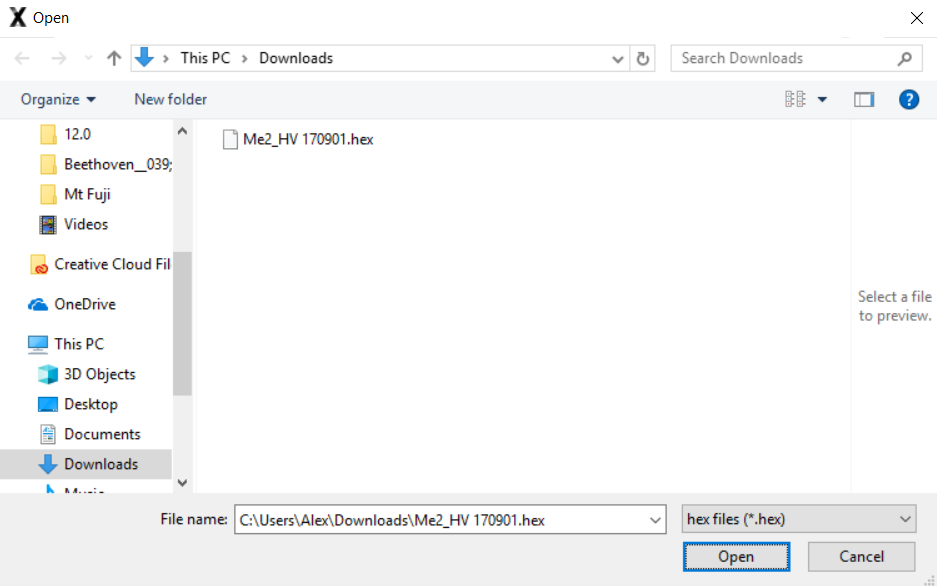Select Videos in the navigation pane

tap(86, 224)
